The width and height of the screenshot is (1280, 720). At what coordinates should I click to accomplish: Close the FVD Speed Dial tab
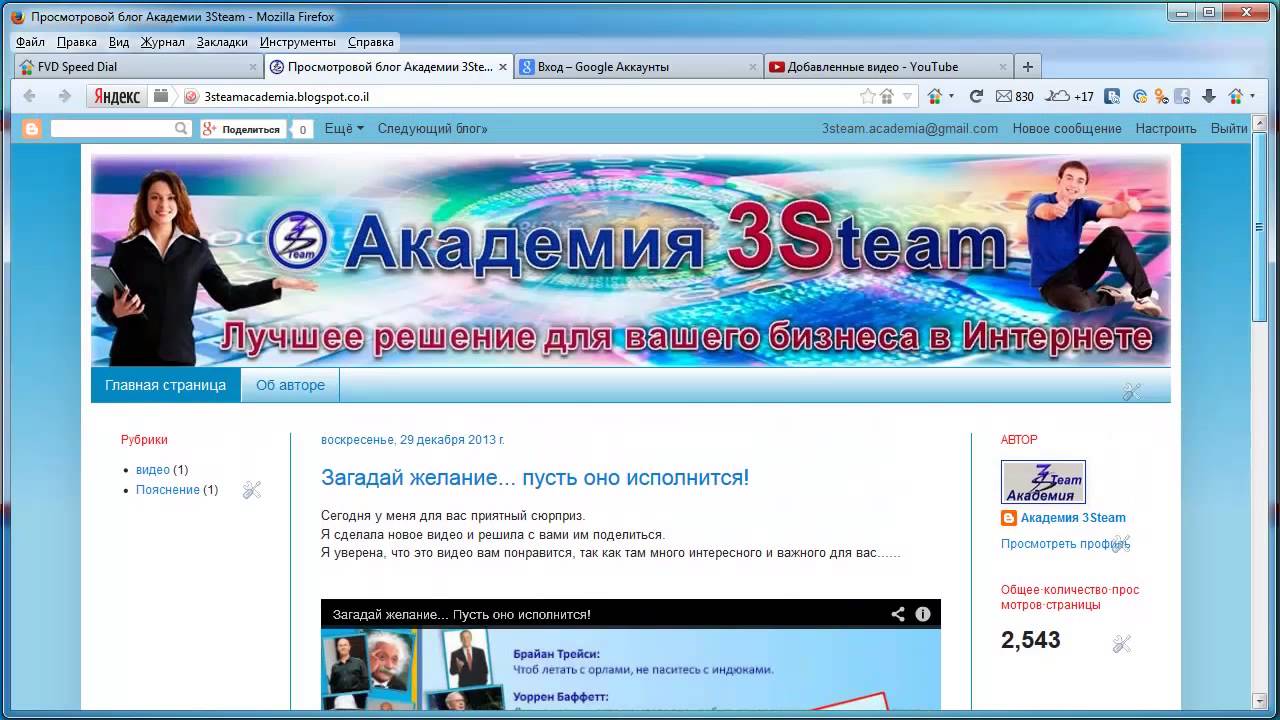pos(253,67)
